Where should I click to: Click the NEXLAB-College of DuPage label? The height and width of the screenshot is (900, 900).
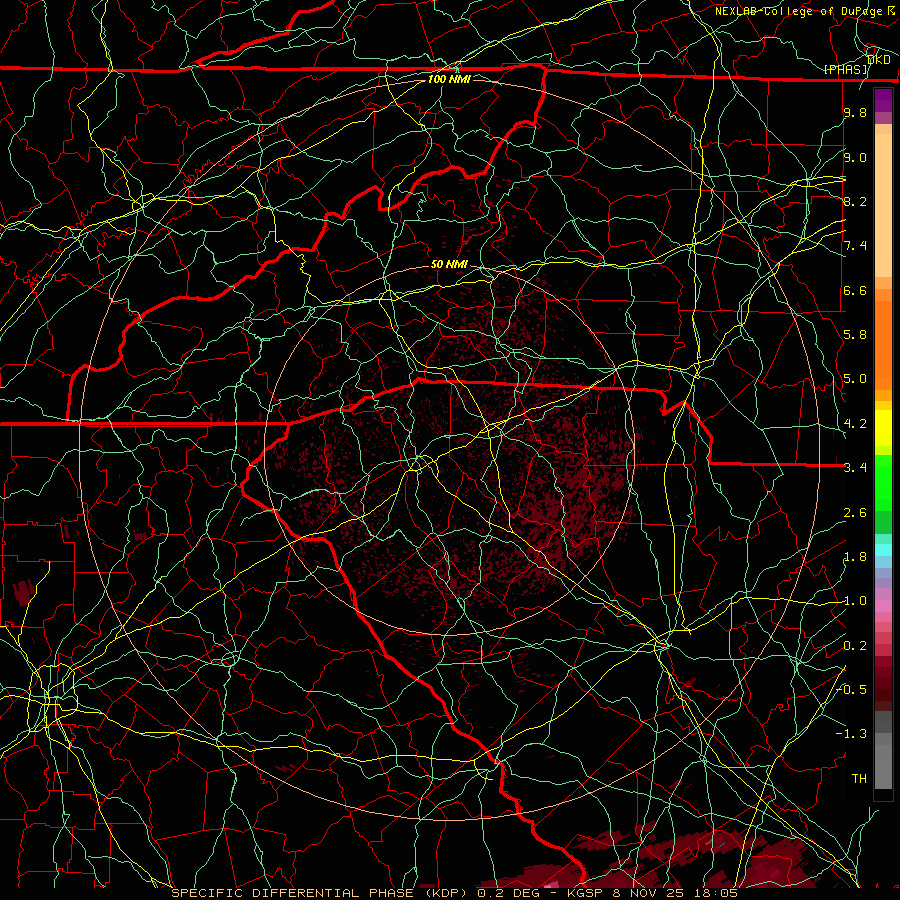[x=798, y=11]
